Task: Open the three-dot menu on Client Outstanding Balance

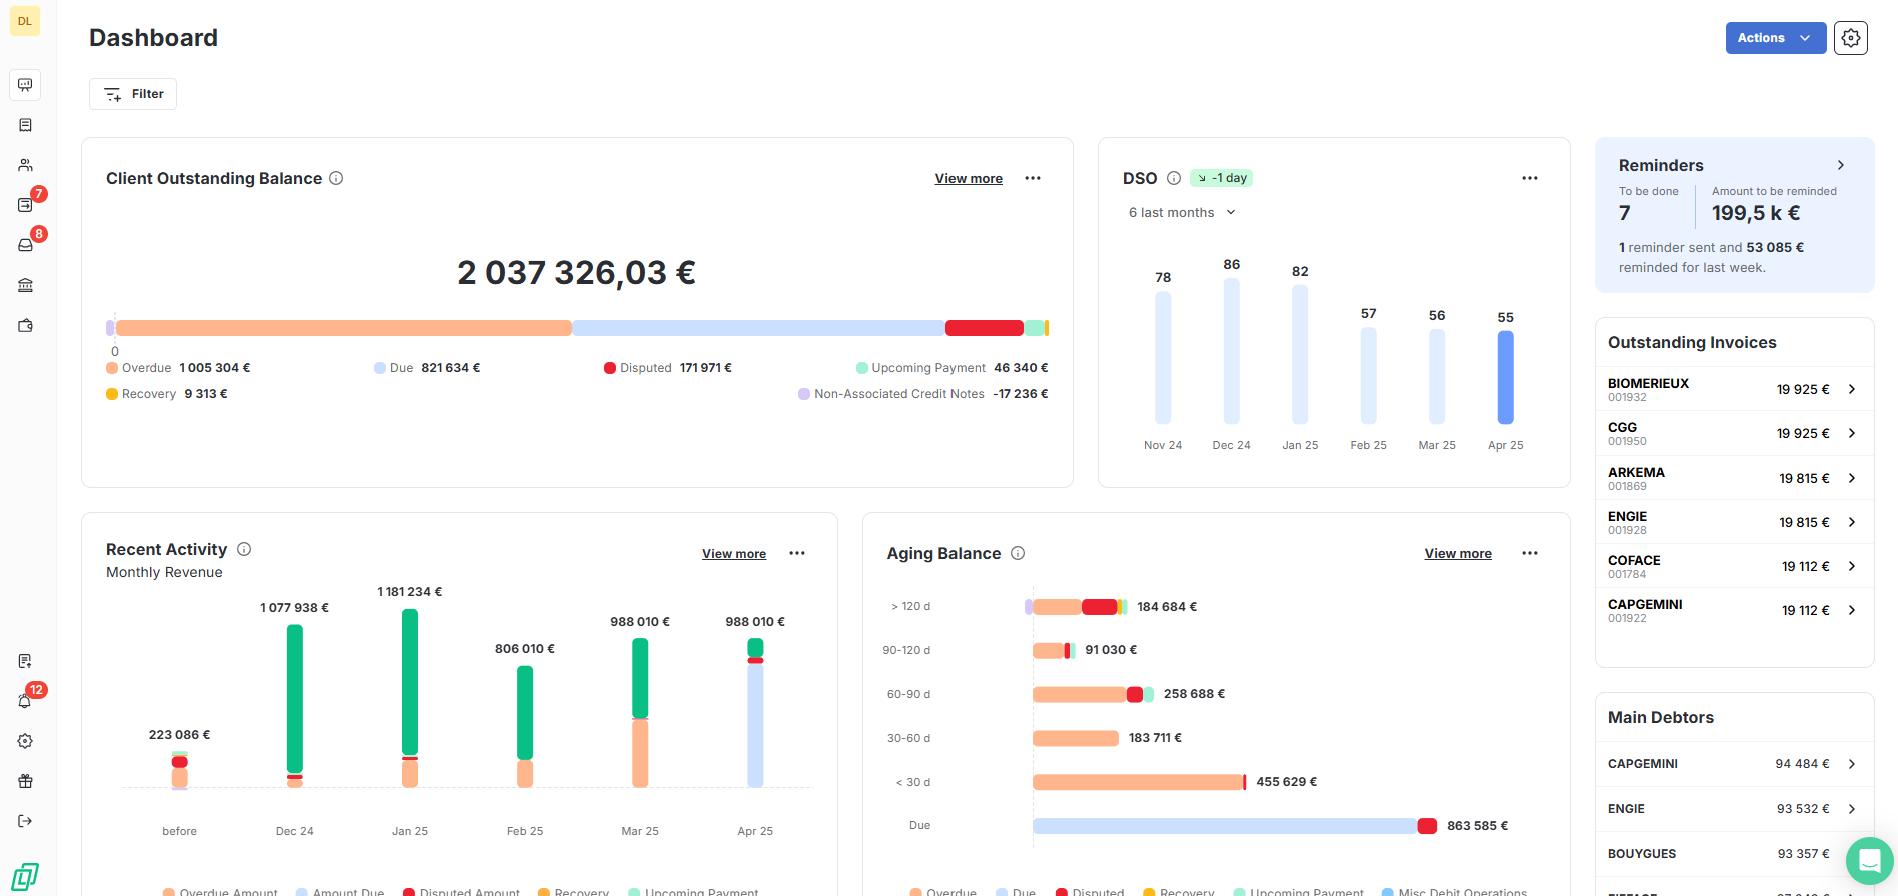Action: click(1033, 178)
